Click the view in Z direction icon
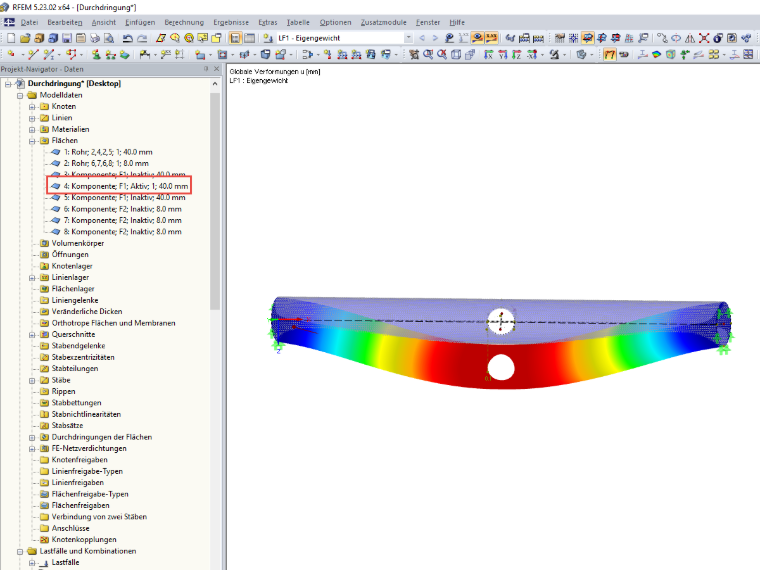Image resolution: width=760 pixels, height=570 pixels. coord(517,55)
